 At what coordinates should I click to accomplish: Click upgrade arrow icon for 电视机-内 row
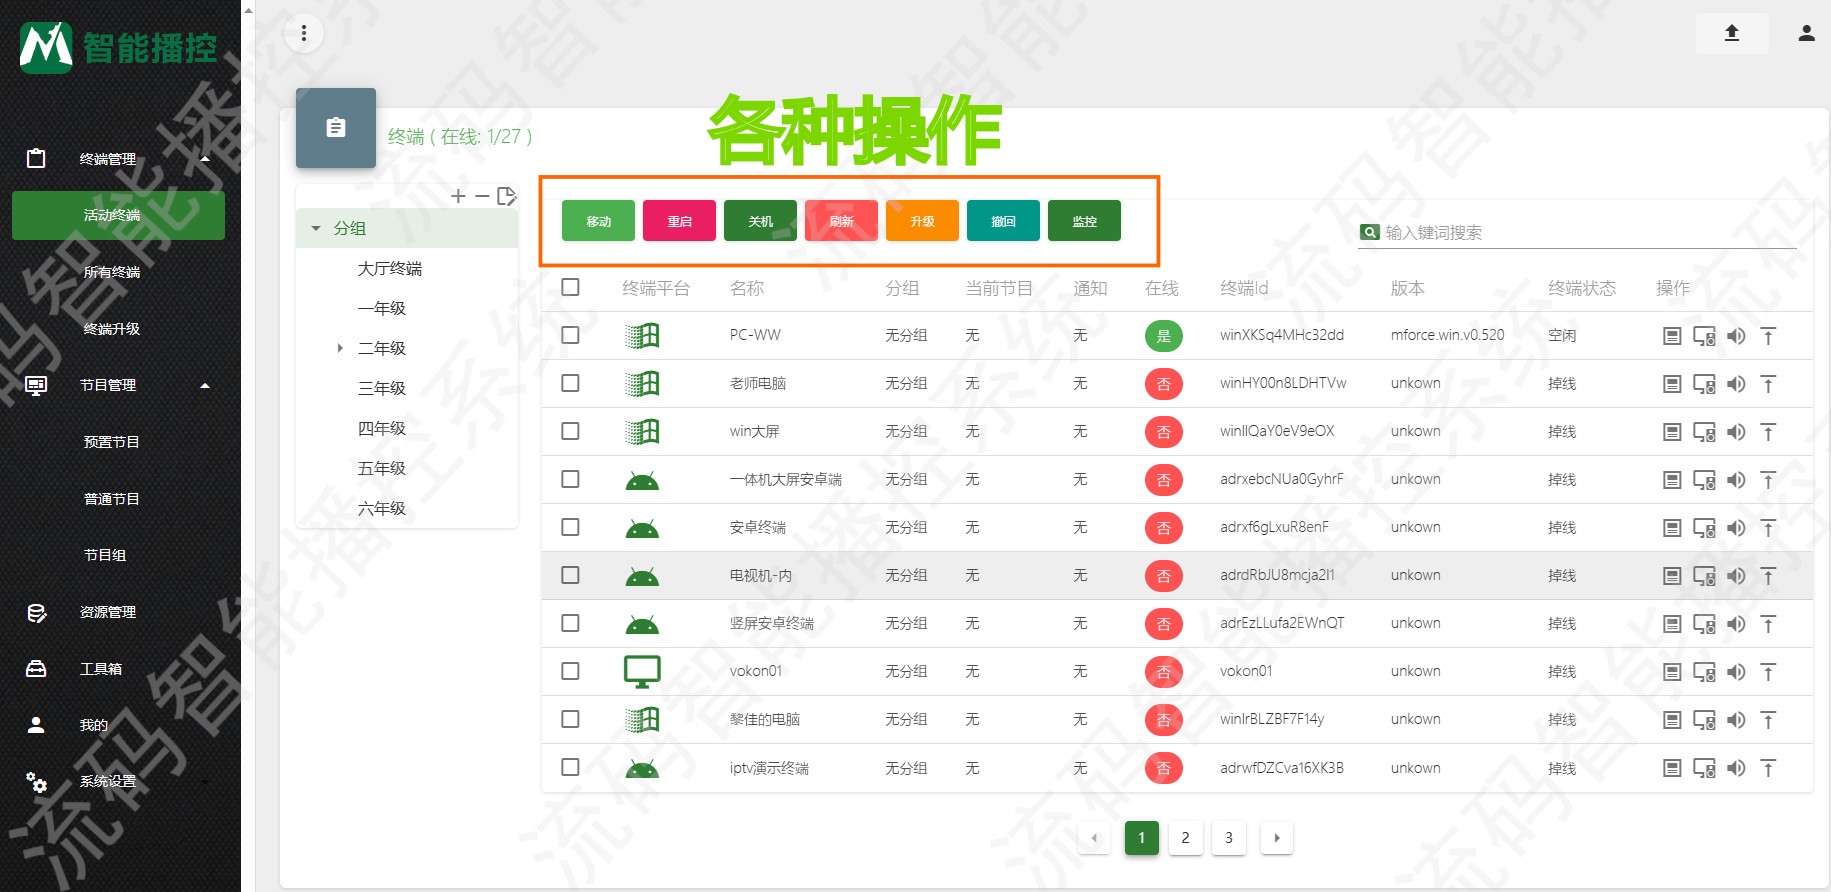coord(1768,576)
